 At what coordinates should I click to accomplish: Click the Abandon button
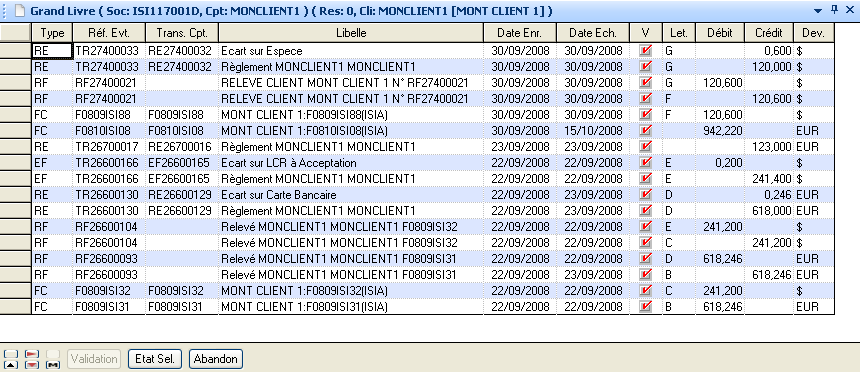point(216,359)
